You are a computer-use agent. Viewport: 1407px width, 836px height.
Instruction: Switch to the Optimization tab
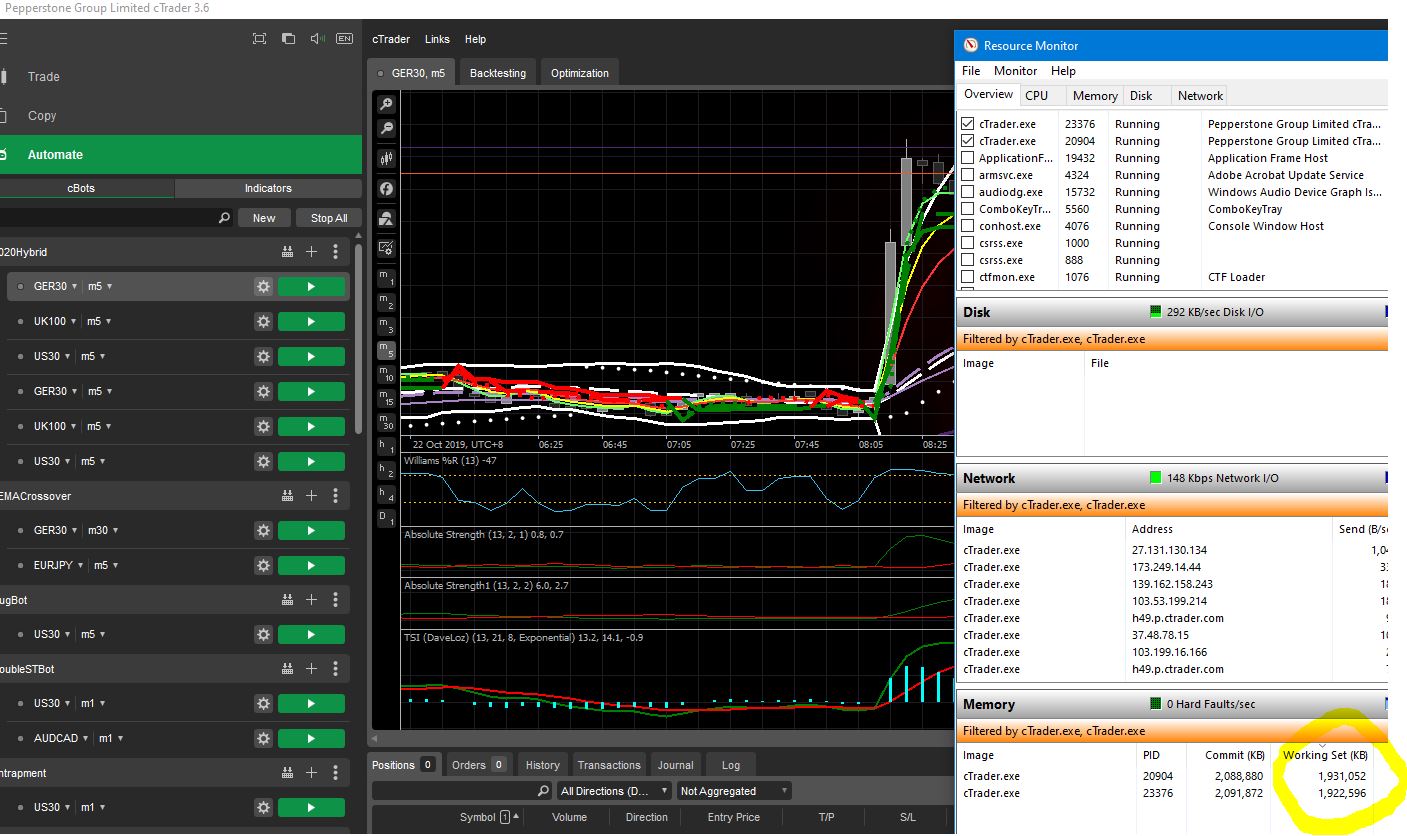580,73
